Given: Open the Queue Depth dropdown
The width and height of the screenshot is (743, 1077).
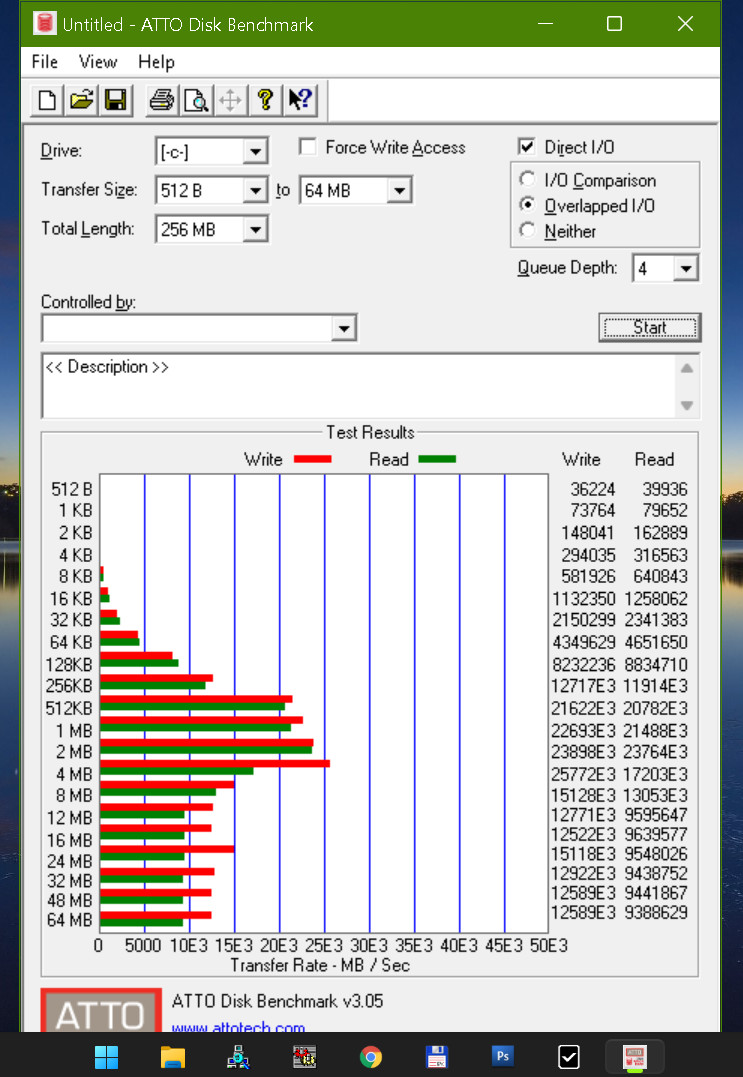Looking at the screenshot, I should pyautogui.click(x=685, y=269).
